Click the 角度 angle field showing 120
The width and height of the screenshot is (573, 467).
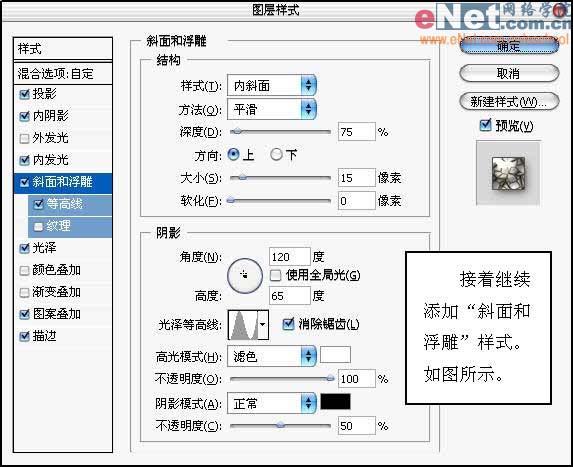(289, 257)
